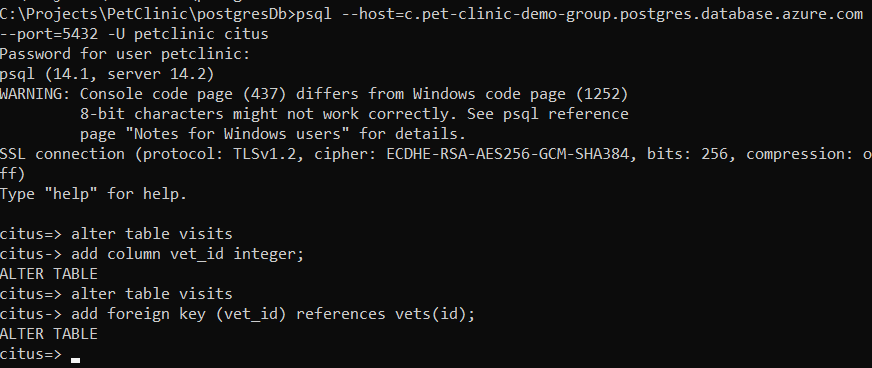
Task: Click the '-U petclinic citus' arguments
Action: (x=188, y=34)
